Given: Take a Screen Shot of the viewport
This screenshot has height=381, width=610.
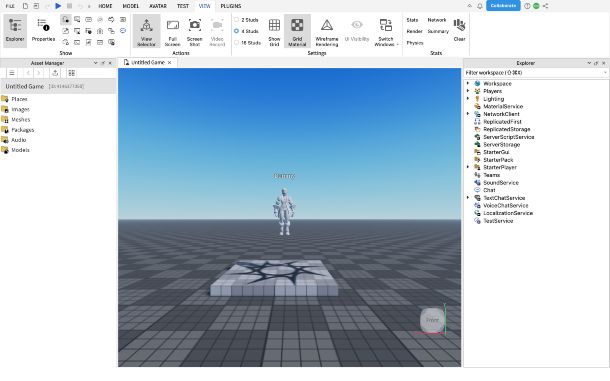Looking at the screenshot, I should click(x=195, y=32).
